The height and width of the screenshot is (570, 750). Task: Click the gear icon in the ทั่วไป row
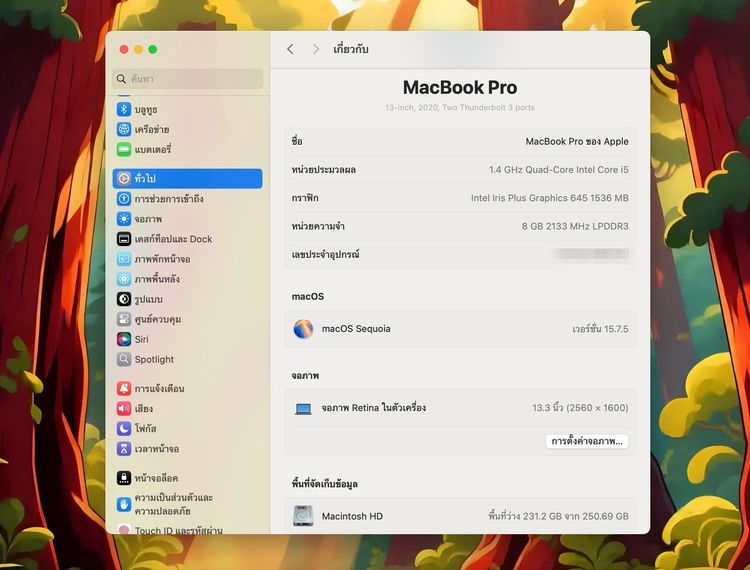[x=124, y=178]
